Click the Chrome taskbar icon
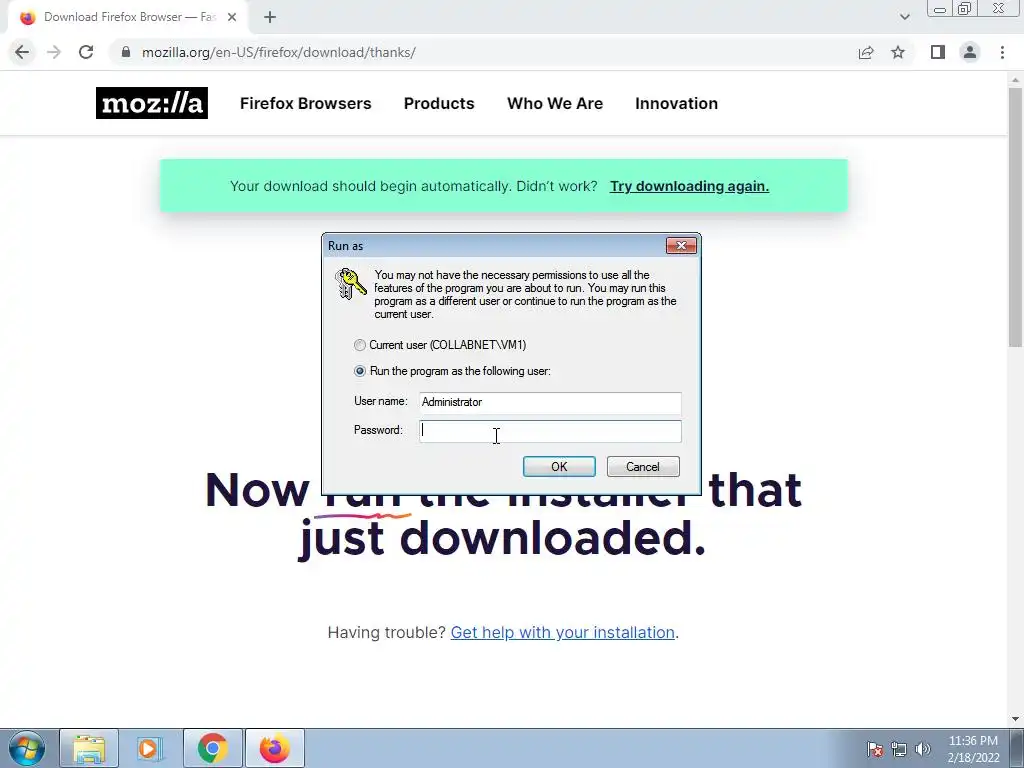Viewport: 1024px width, 768px height. coord(213,748)
